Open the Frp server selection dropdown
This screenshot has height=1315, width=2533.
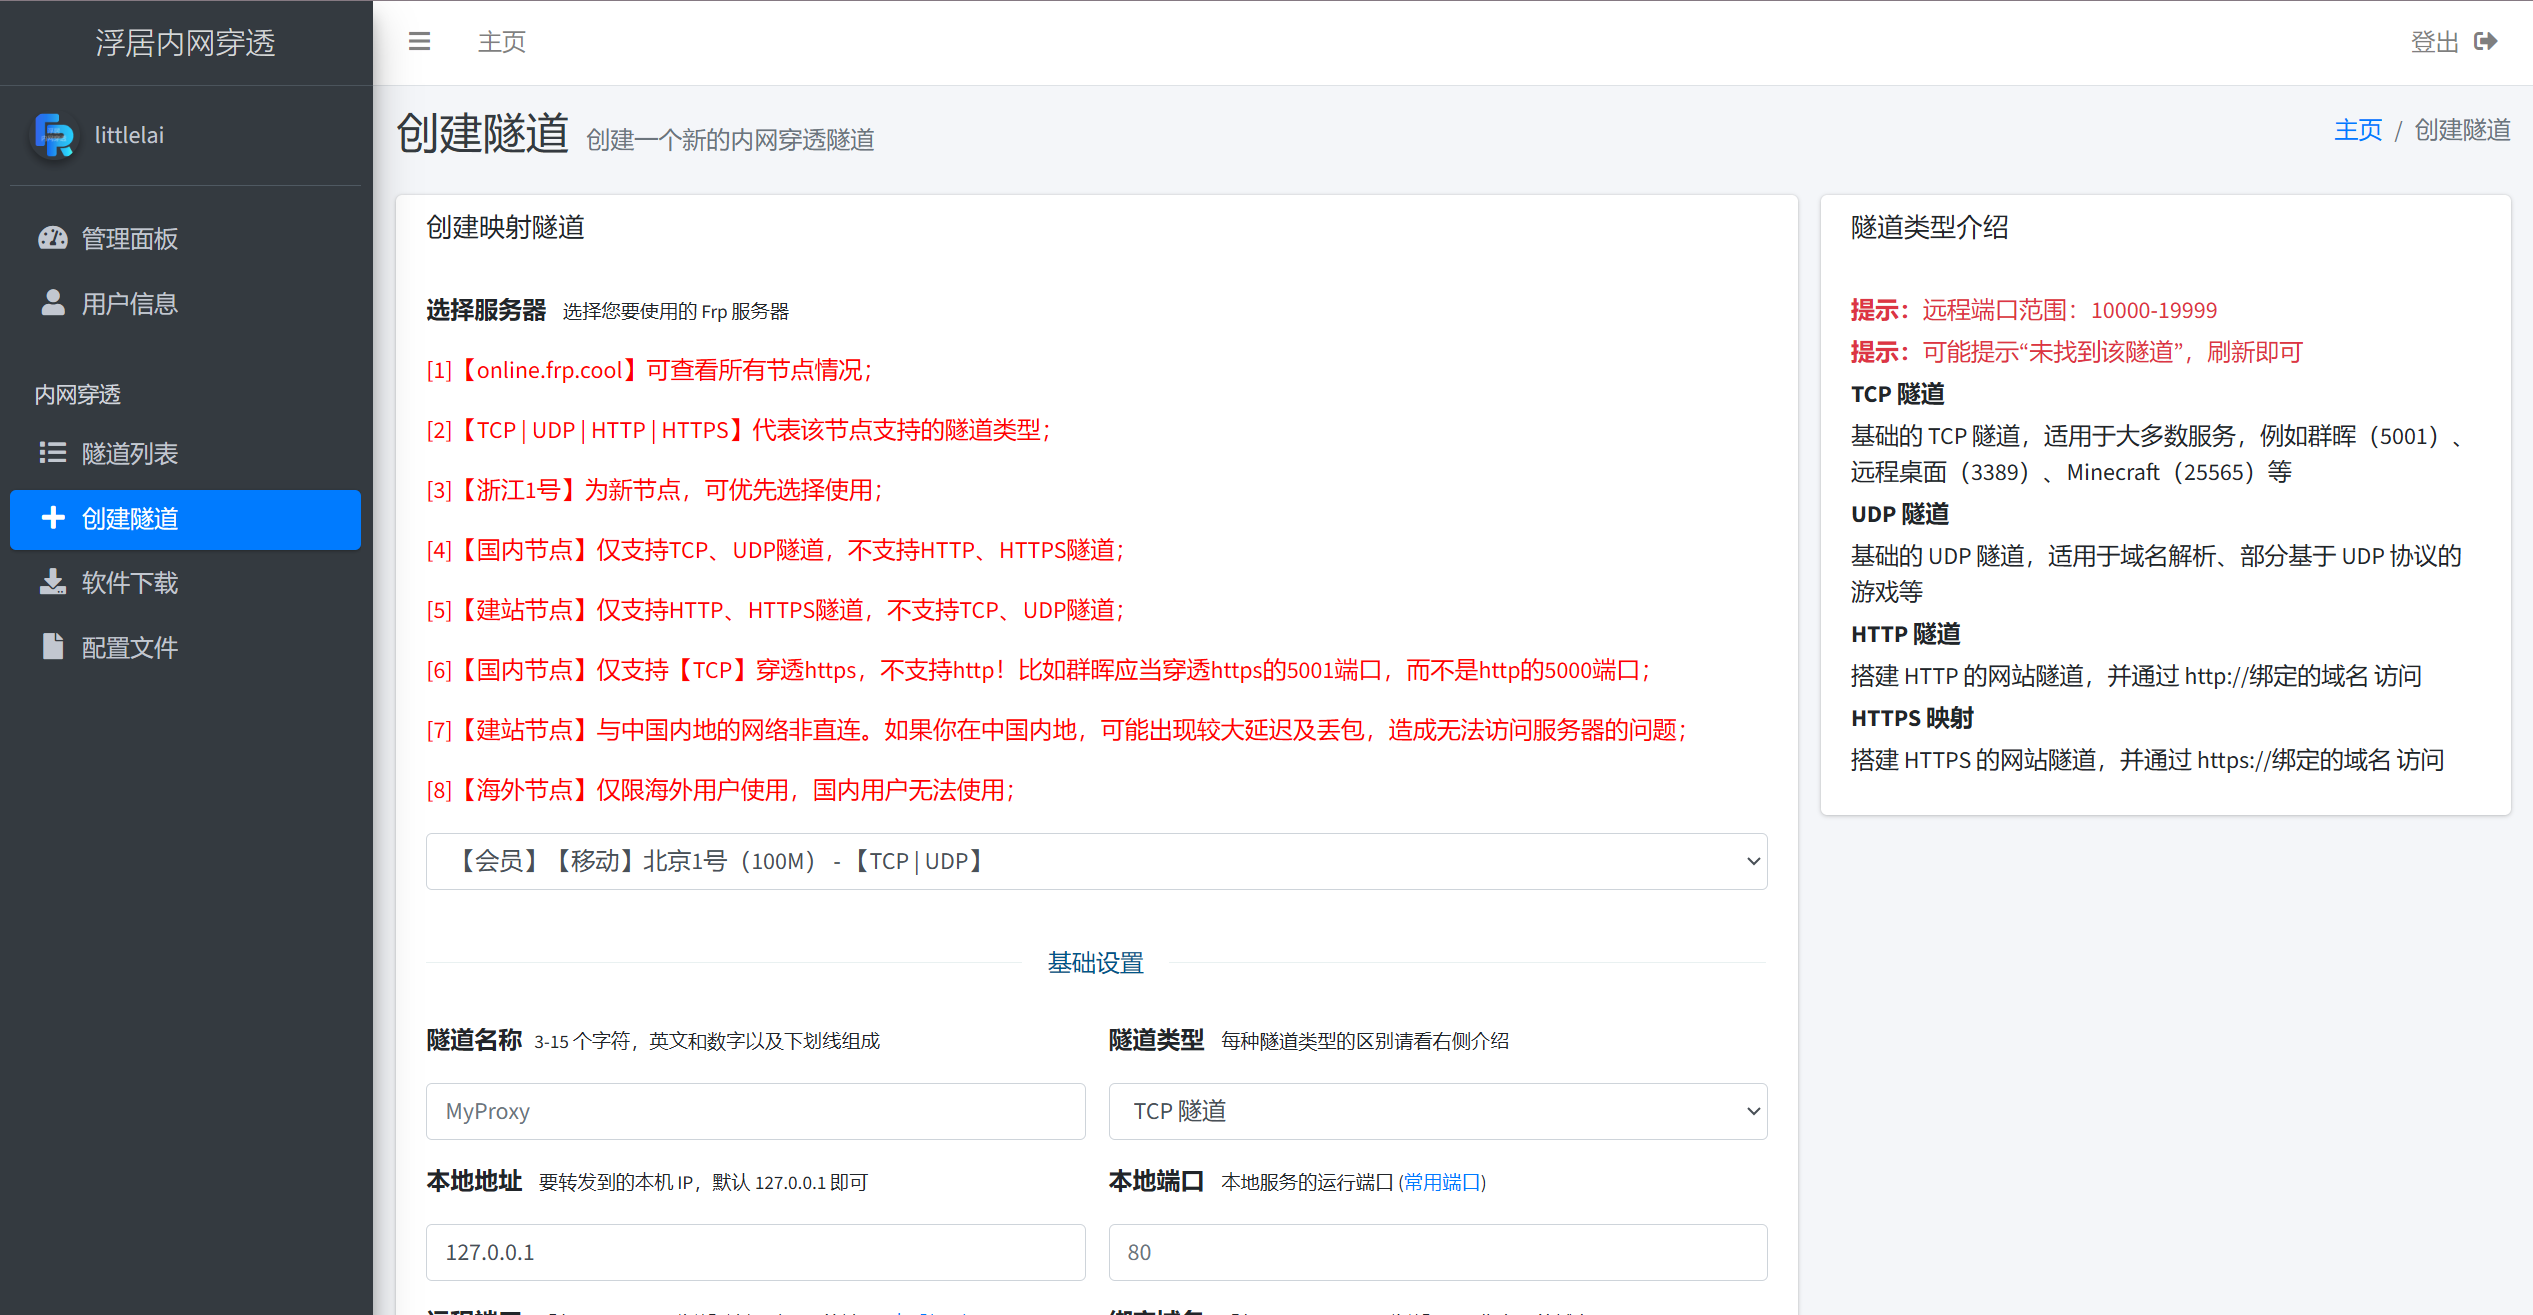point(1095,861)
